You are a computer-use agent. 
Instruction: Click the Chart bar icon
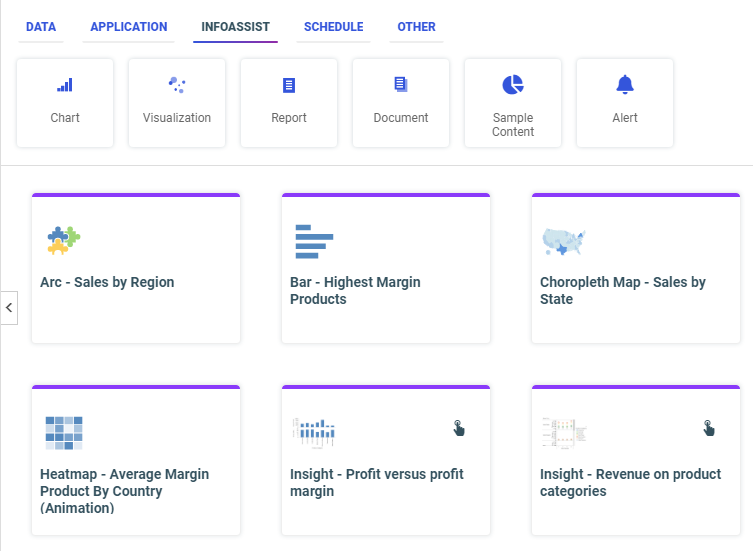point(65,86)
